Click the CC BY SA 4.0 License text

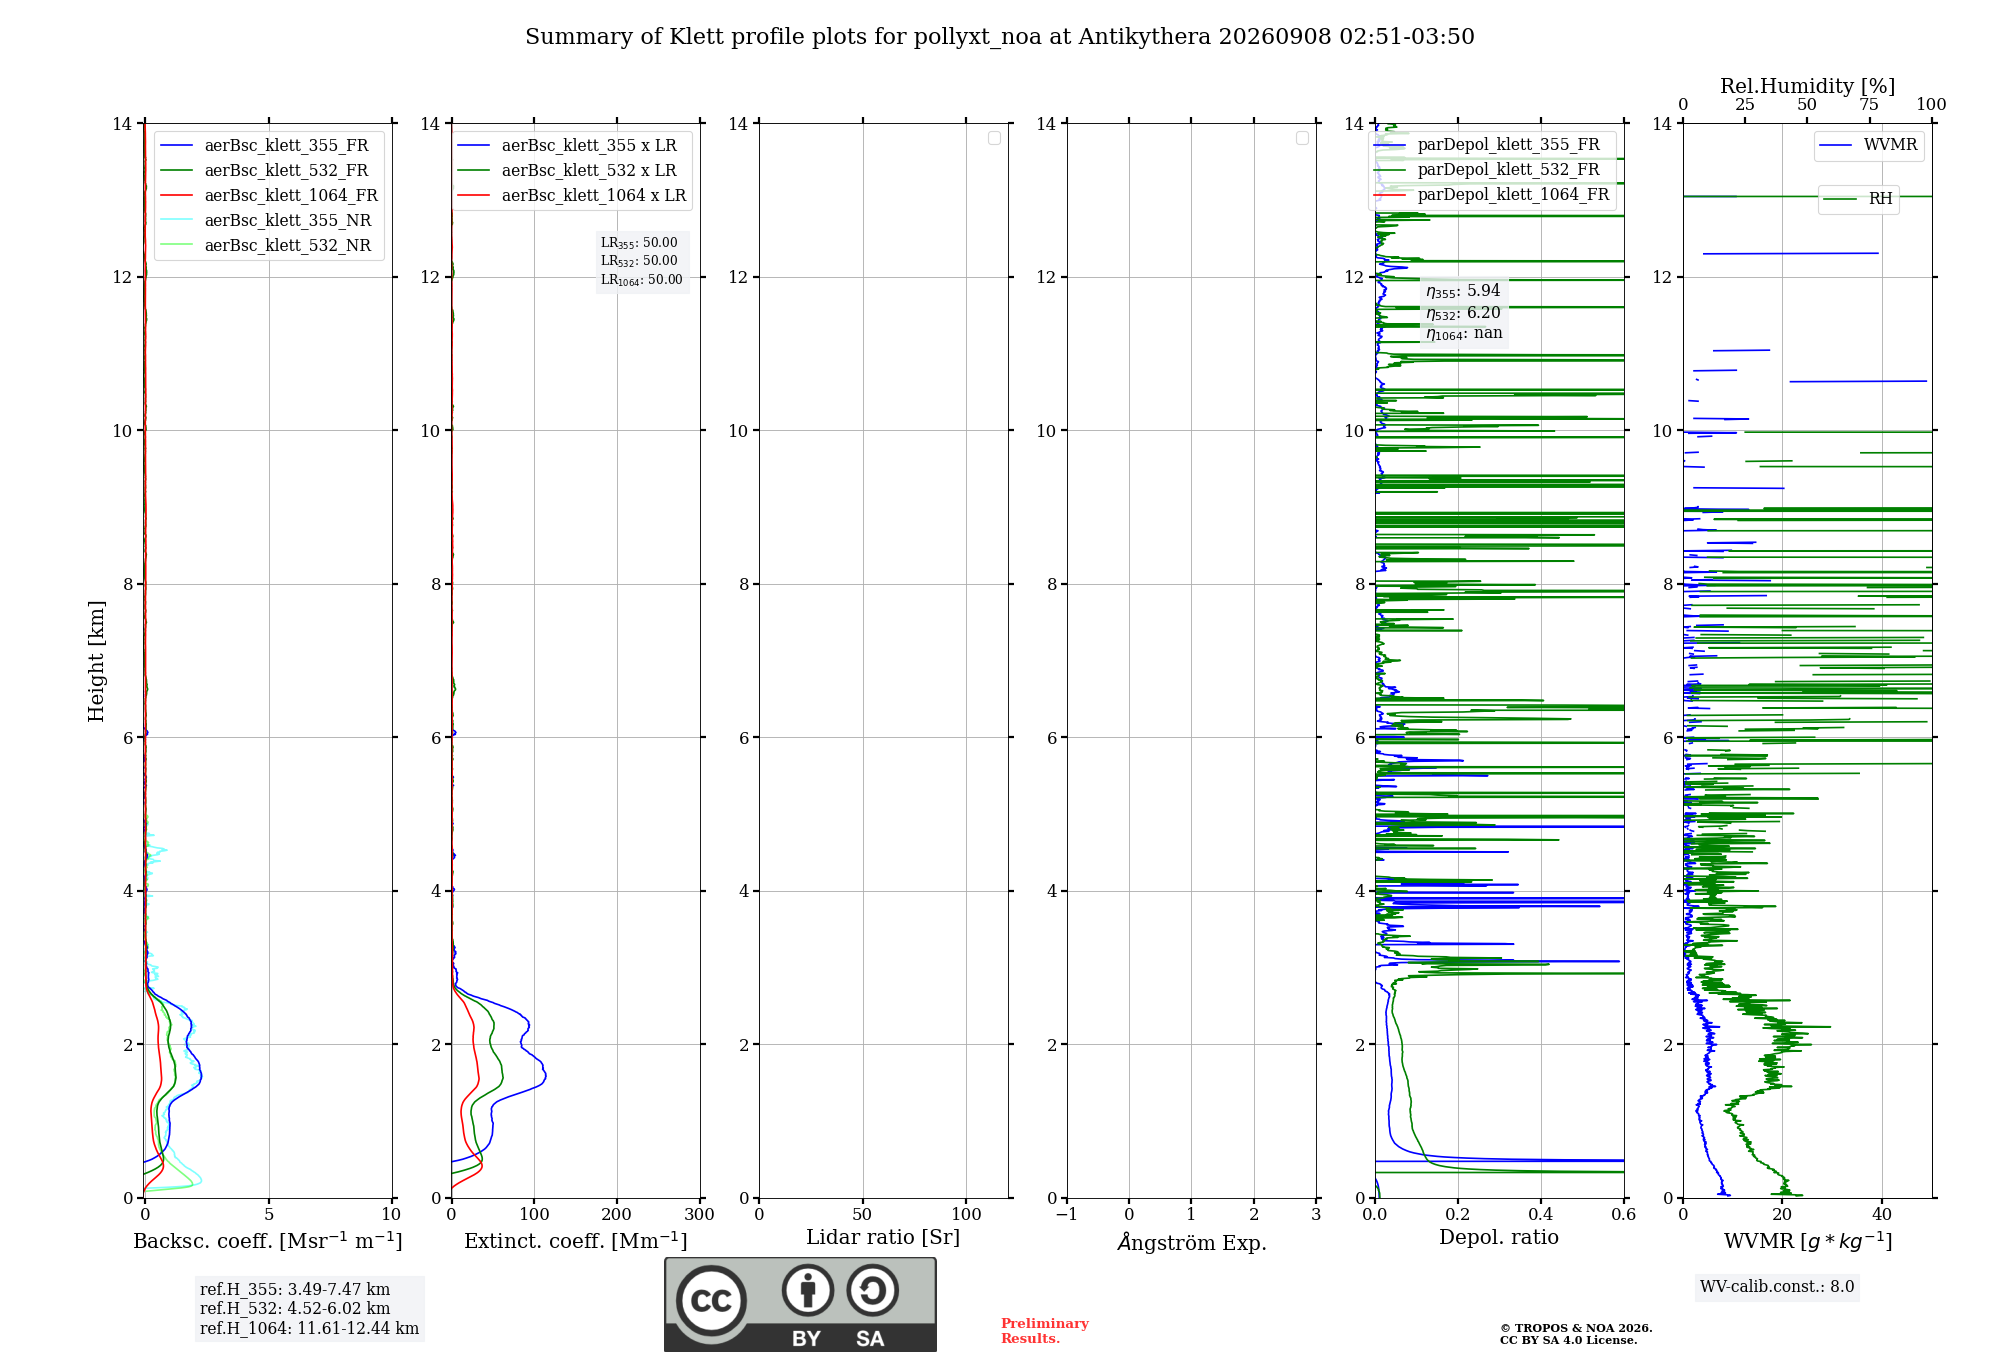(1568, 1340)
